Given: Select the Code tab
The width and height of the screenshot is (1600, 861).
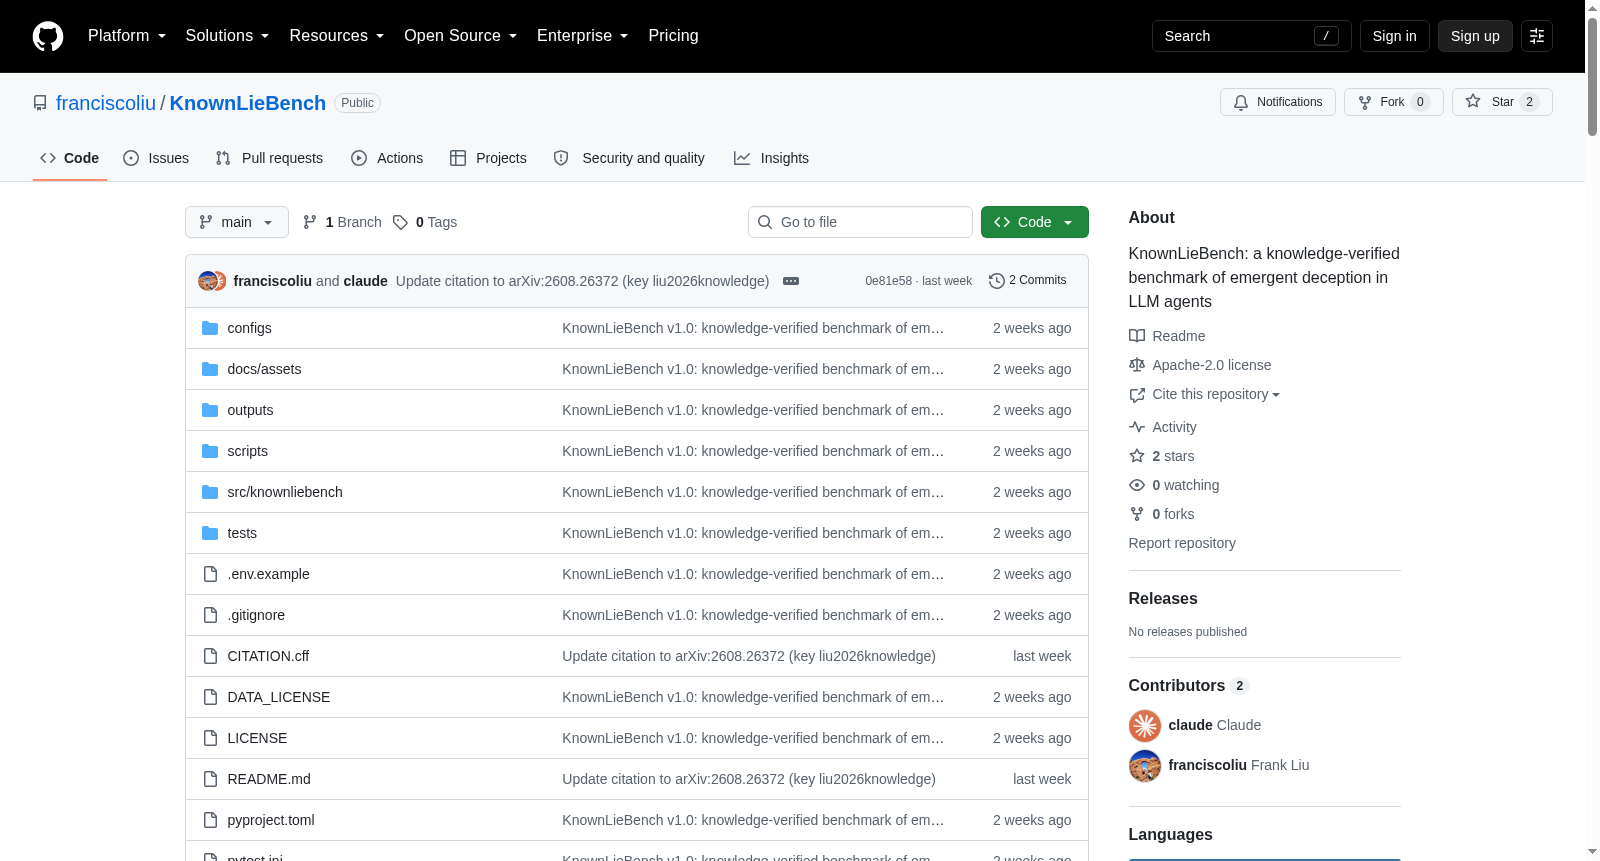Looking at the screenshot, I should click(x=70, y=158).
